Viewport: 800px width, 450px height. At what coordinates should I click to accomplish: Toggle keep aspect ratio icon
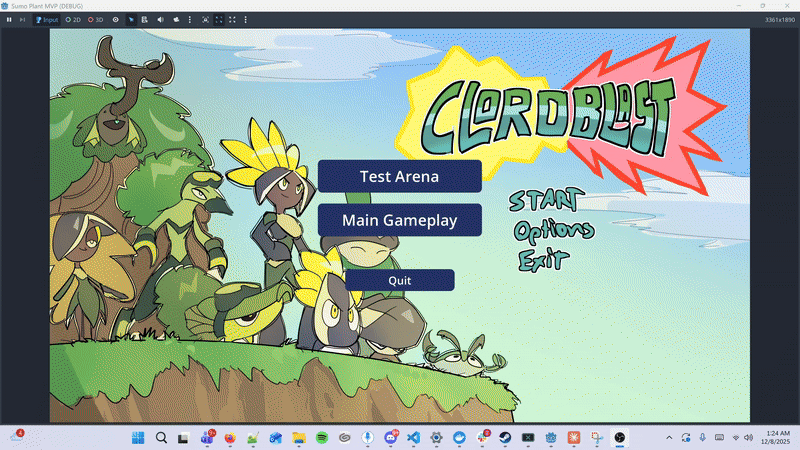click(x=220, y=19)
